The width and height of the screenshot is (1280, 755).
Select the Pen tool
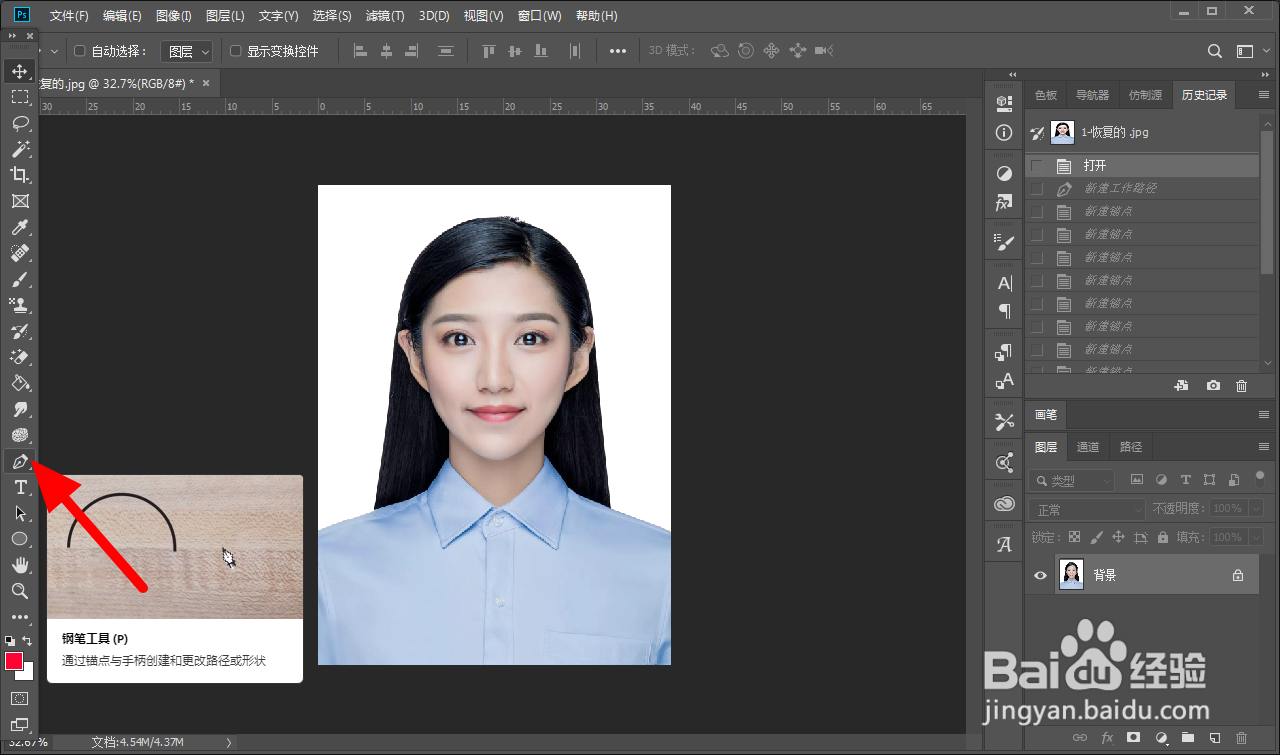click(19, 462)
